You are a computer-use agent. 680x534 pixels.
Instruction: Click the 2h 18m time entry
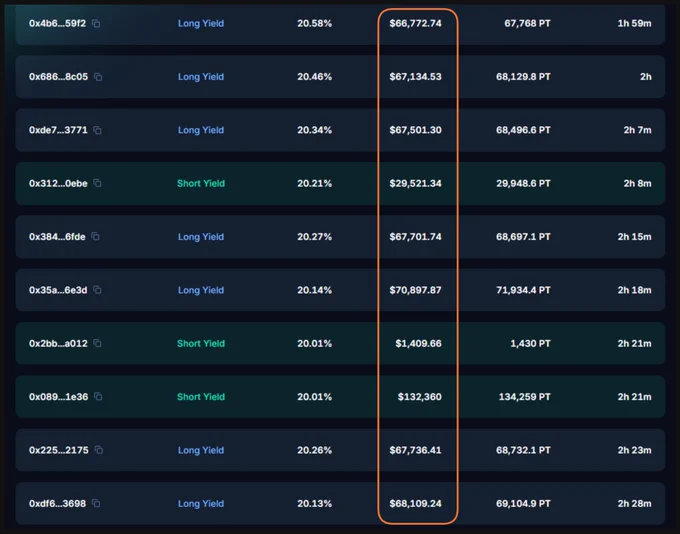point(634,290)
